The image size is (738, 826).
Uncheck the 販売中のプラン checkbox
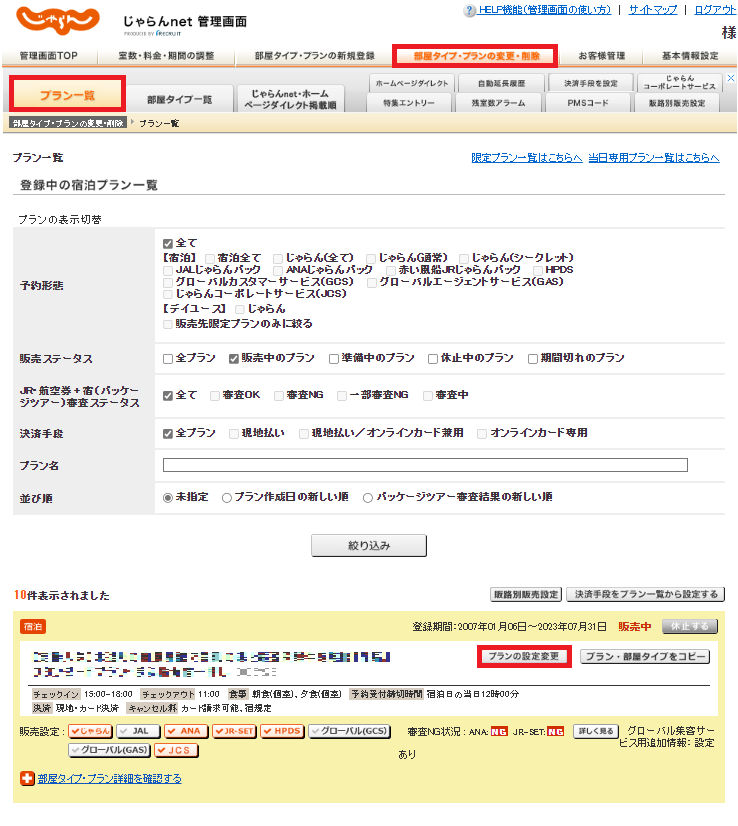tap(234, 359)
